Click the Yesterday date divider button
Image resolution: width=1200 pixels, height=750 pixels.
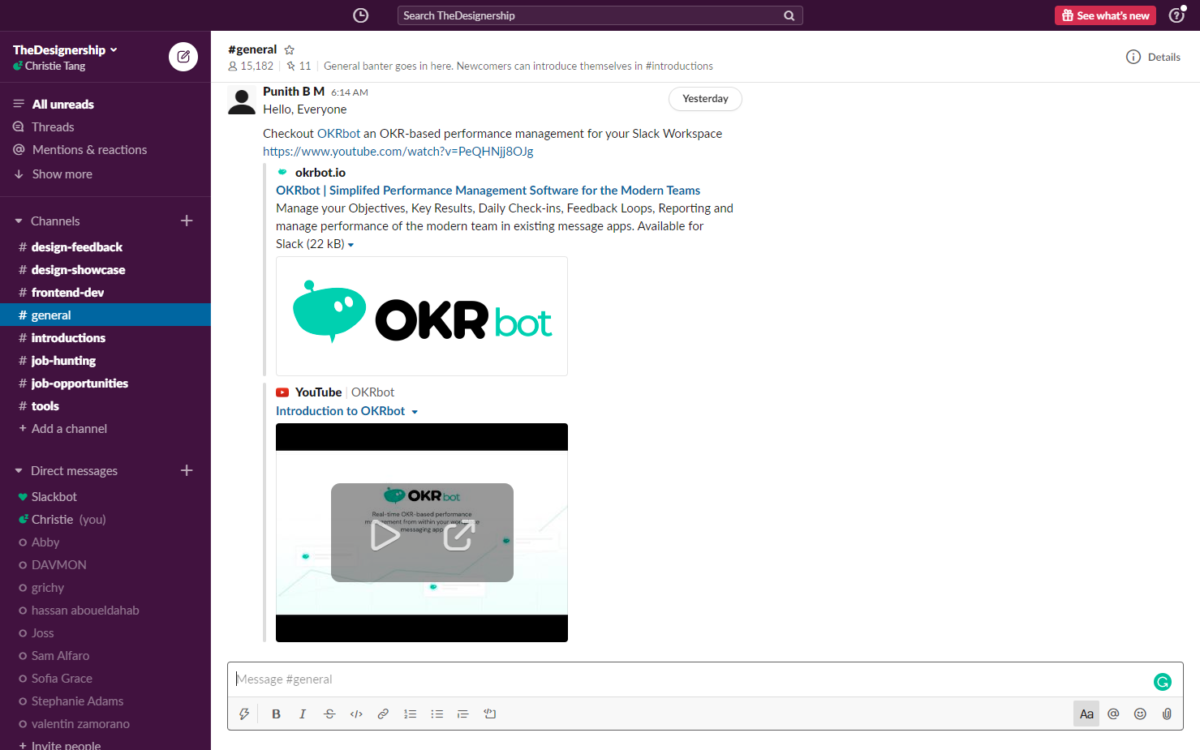pos(705,99)
